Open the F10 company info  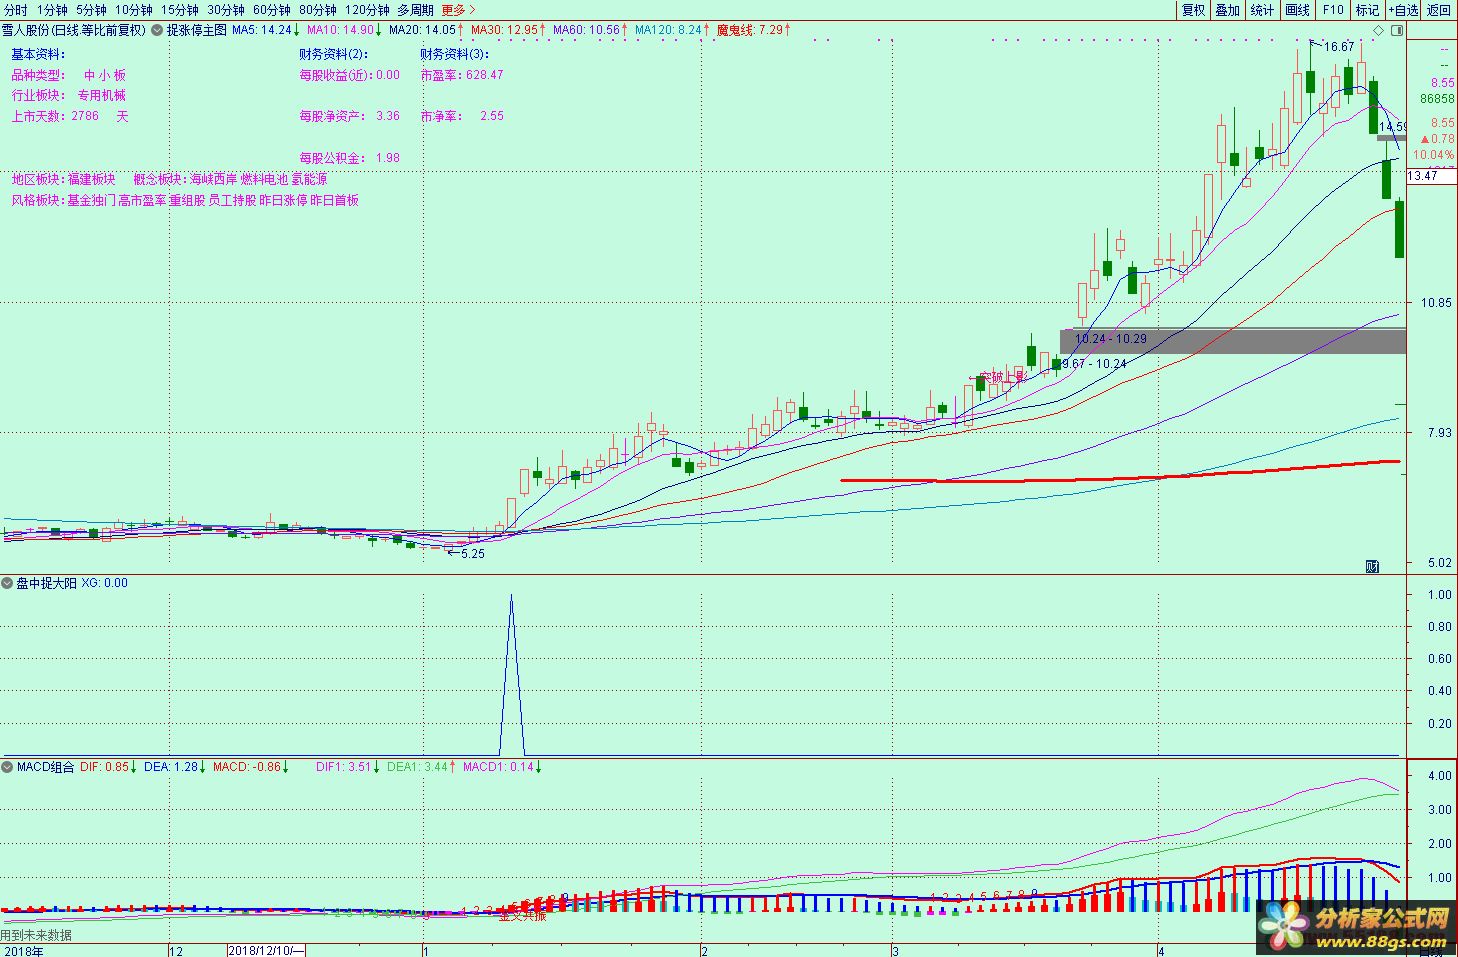click(1333, 10)
